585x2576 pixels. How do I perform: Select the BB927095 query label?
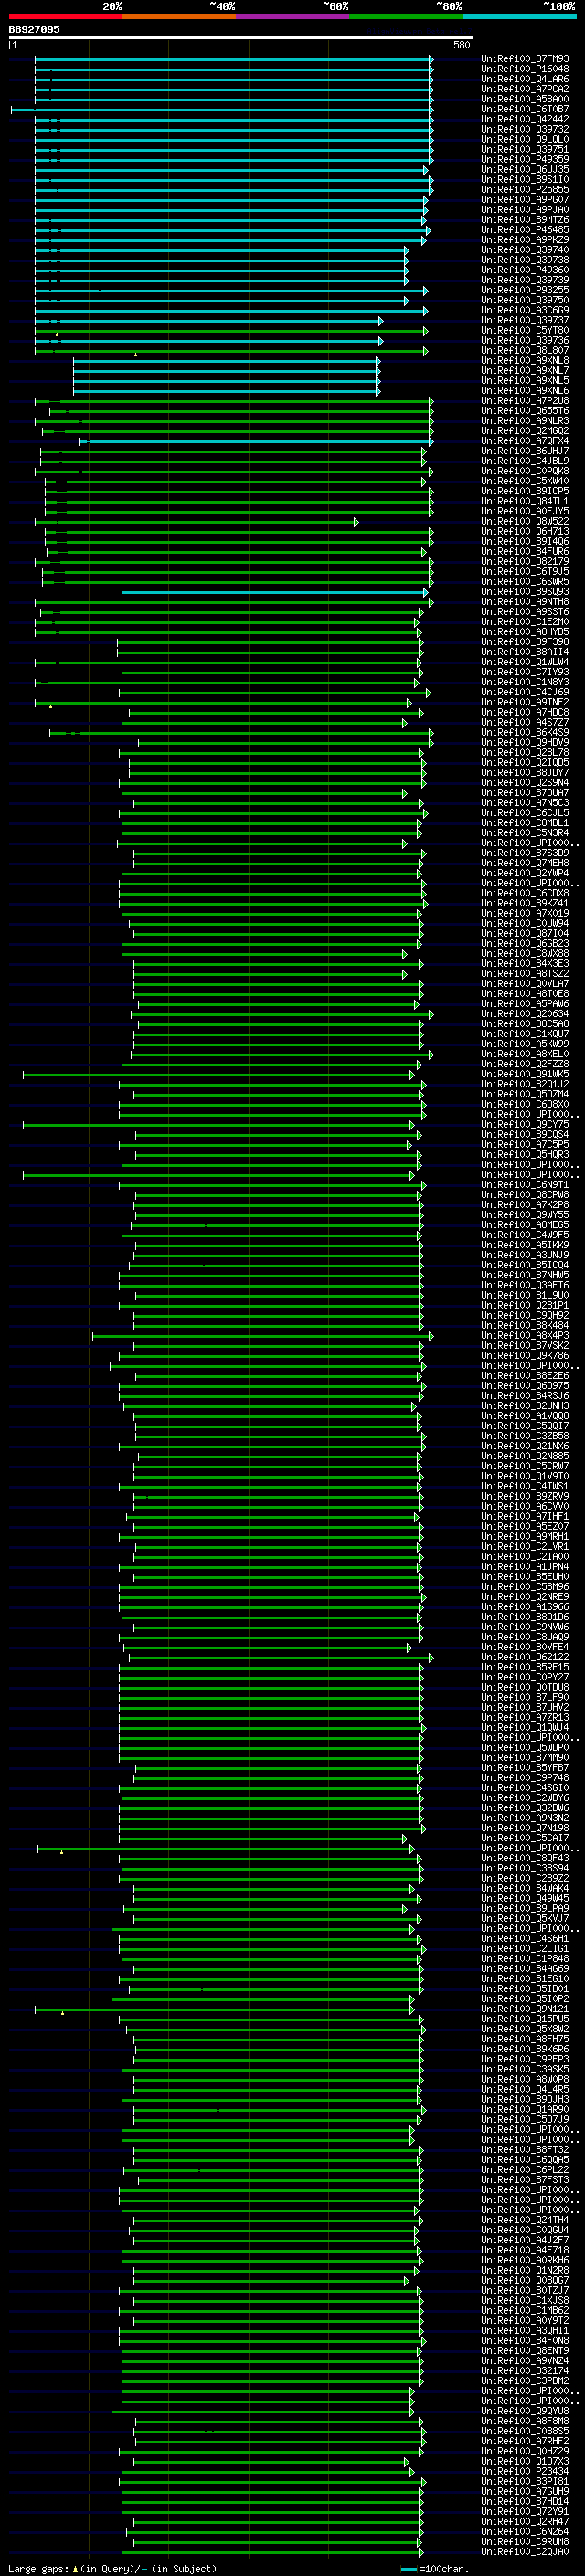pos(34,29)
